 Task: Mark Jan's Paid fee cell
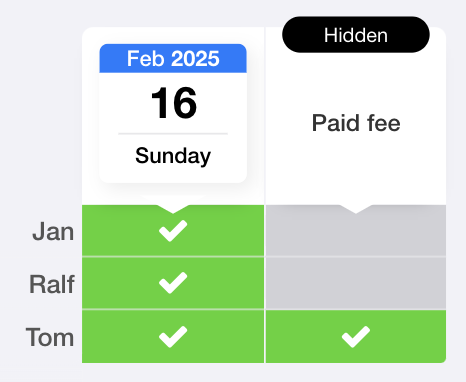(356, 230)
